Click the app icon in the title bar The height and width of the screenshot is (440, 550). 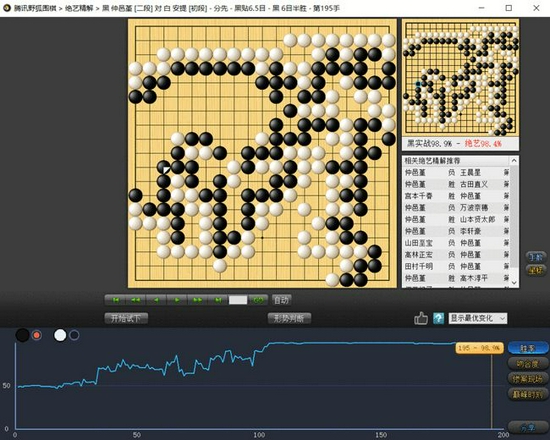click(7, 8)
